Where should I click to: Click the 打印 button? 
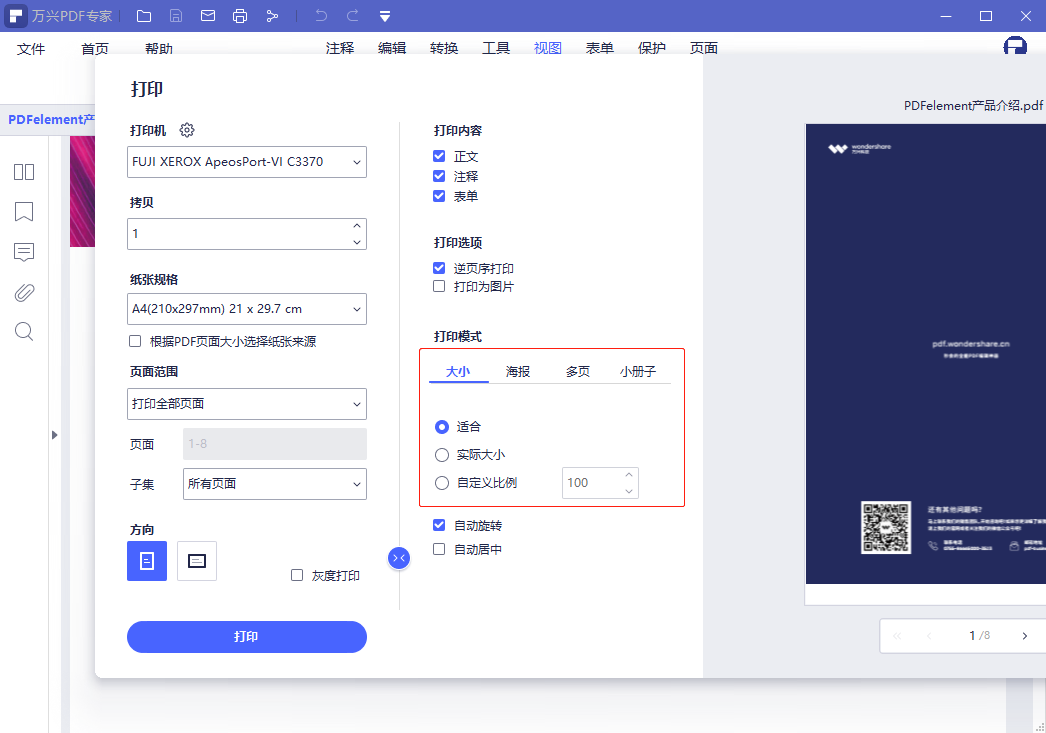[x=246, y=637]
